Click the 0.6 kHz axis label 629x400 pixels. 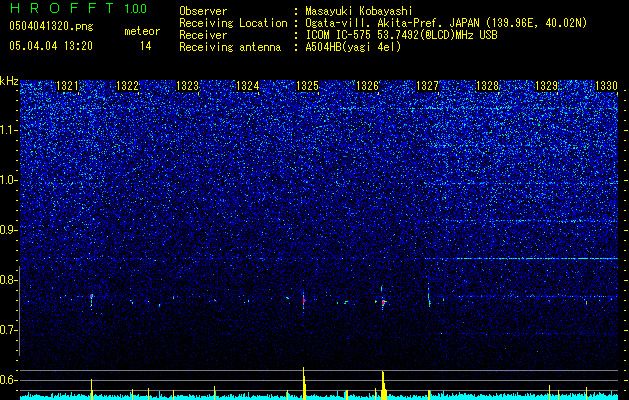click(x=9, y=380)
